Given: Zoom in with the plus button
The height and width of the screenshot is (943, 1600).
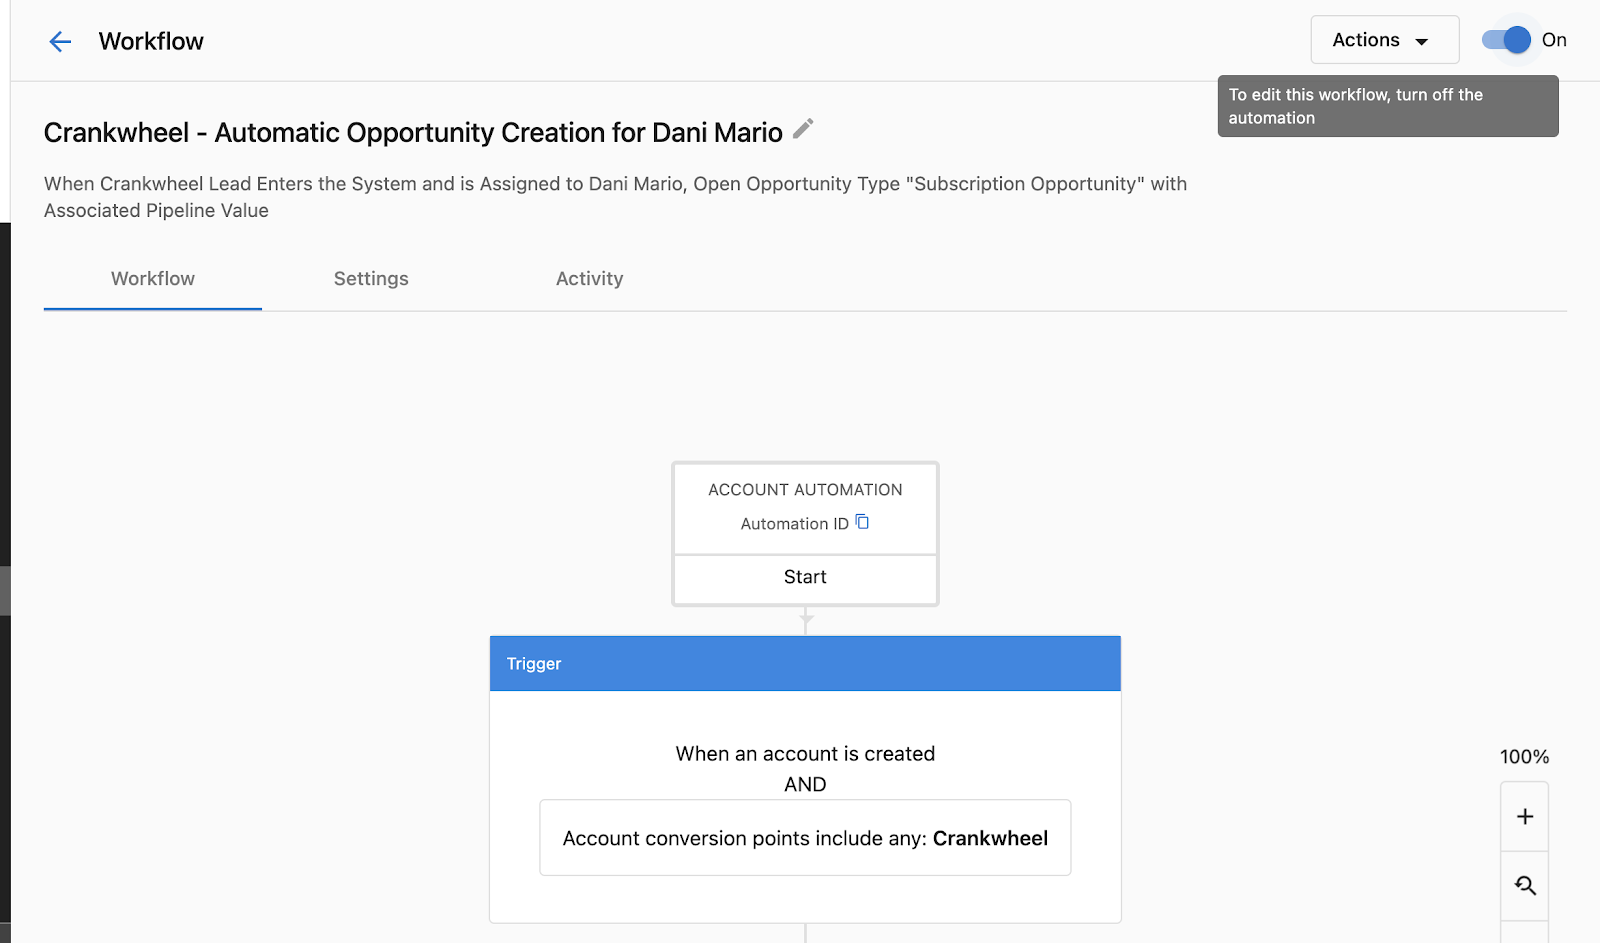Looking at the screenshot, I should coord(1525,817).
